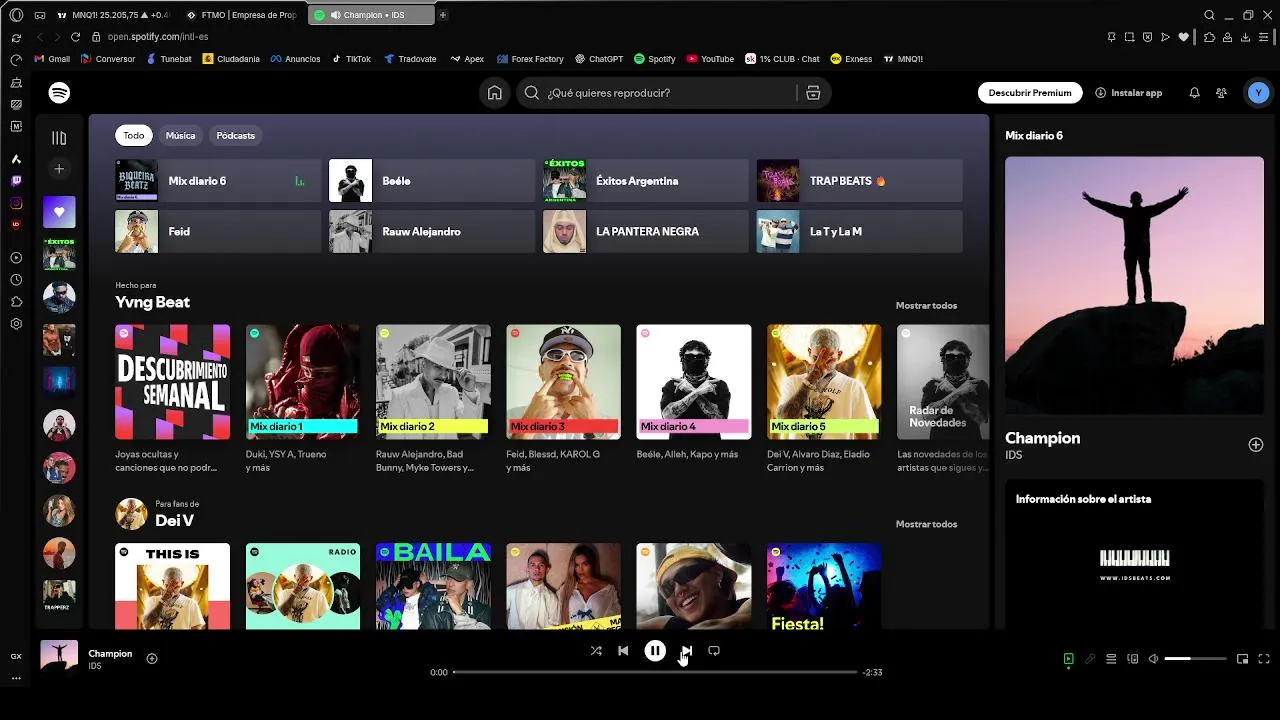Open LA PANTERA NEGRA shortcut tile
1280x720 pixels.
coord(646,231)
